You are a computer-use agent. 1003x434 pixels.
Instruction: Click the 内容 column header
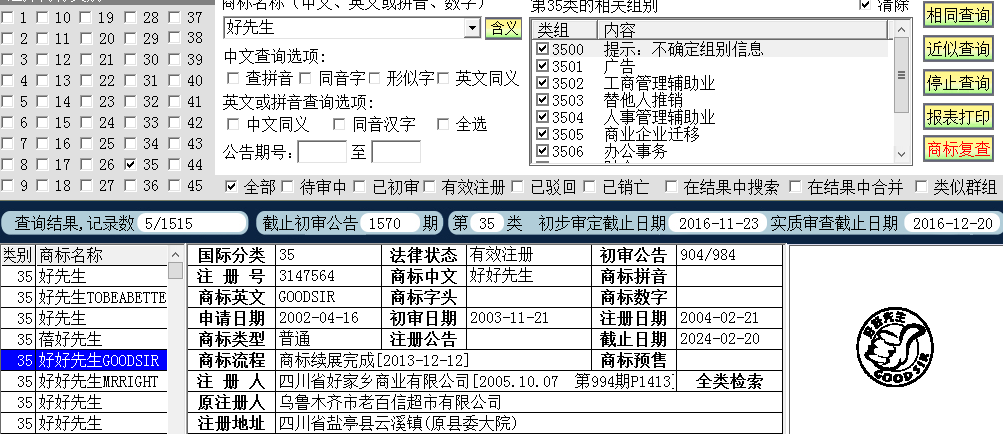(x=743, y=29)
